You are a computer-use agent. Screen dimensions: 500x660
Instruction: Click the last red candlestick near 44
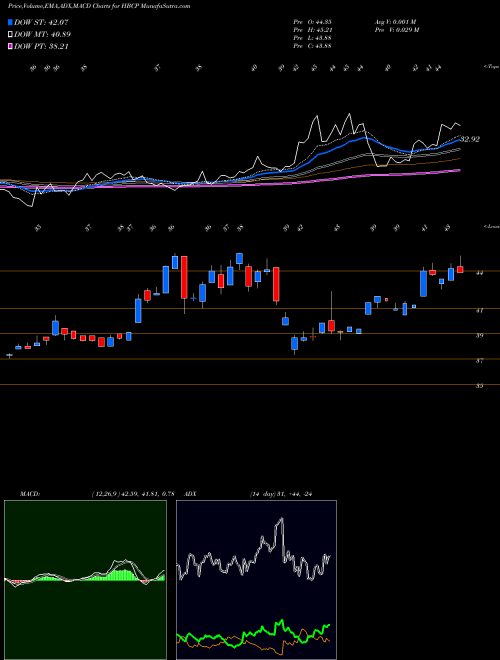(x=460, y=269)
